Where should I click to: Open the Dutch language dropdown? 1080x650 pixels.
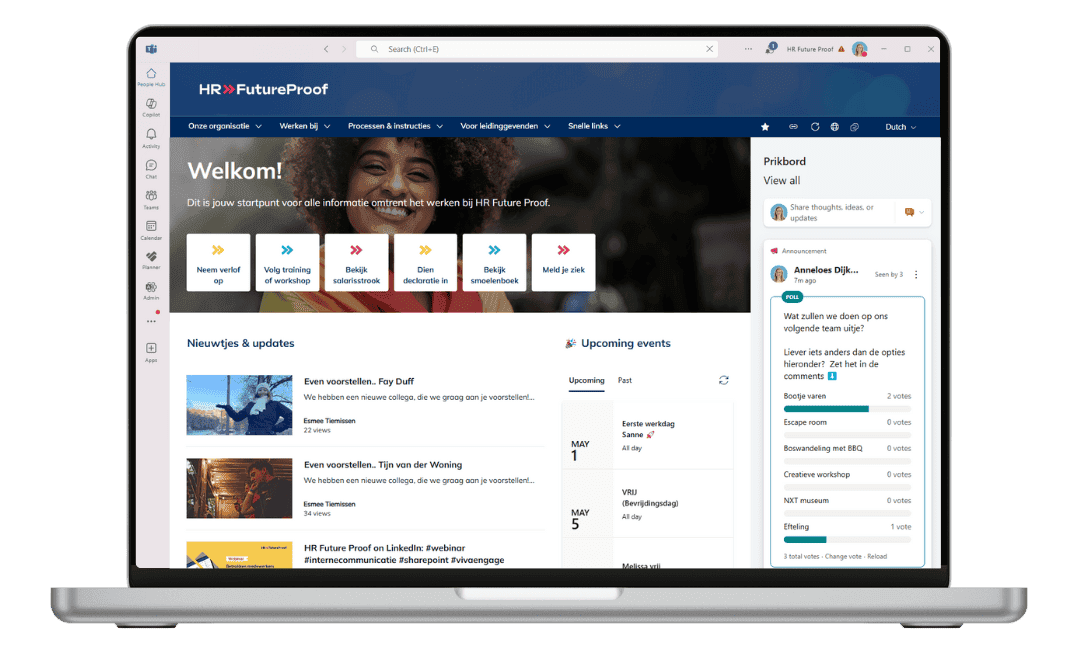[x=900, y=127]
